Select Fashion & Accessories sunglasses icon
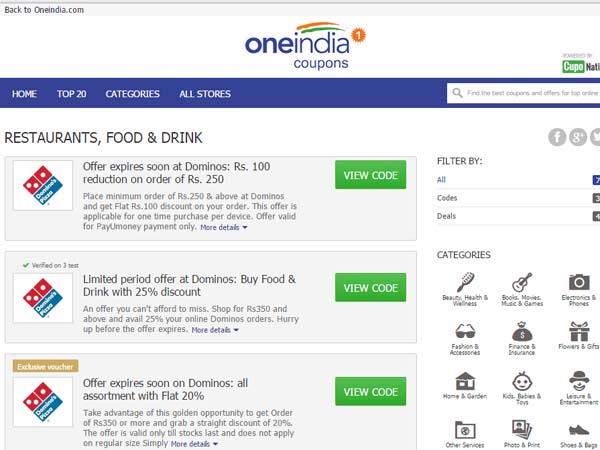The height and width of the screenshot is (450, 600). pyautogui.click(x=465, y=332)
